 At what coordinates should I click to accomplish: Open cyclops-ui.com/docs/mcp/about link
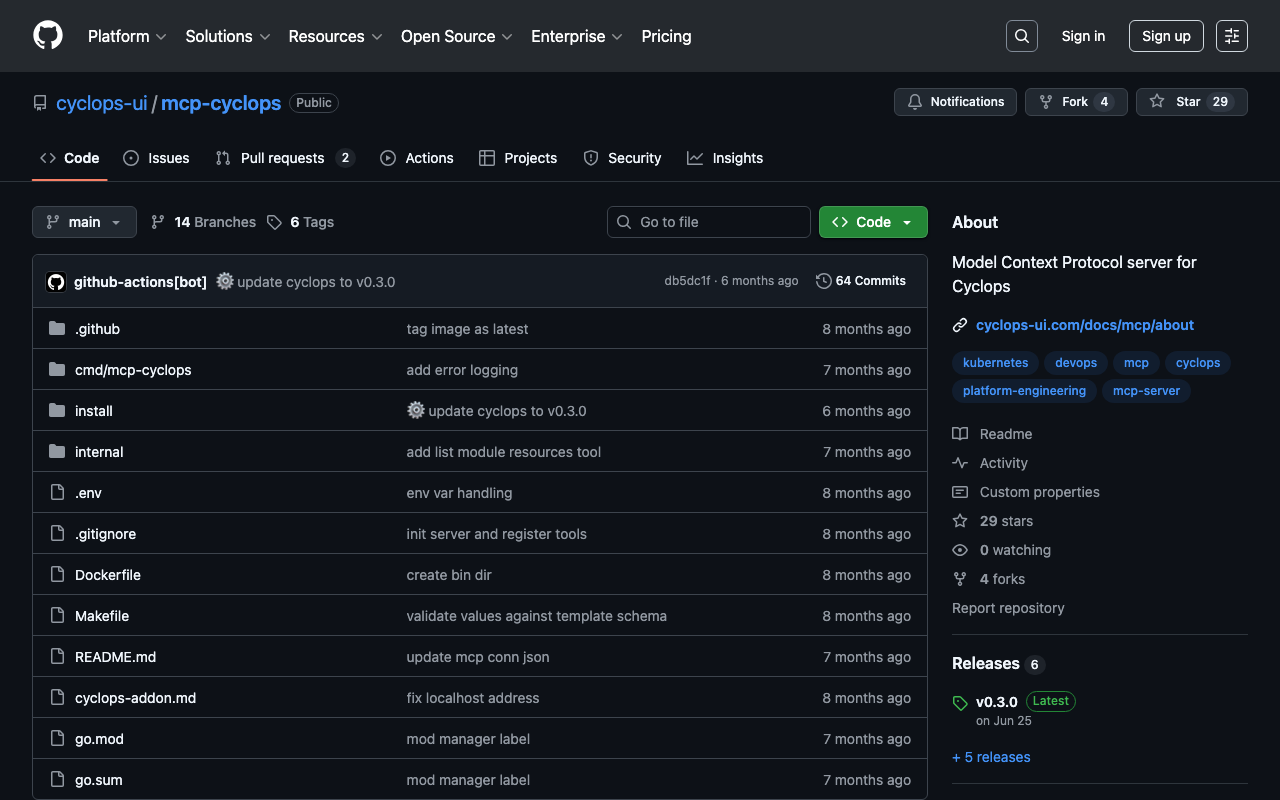tap(1084, 325)
